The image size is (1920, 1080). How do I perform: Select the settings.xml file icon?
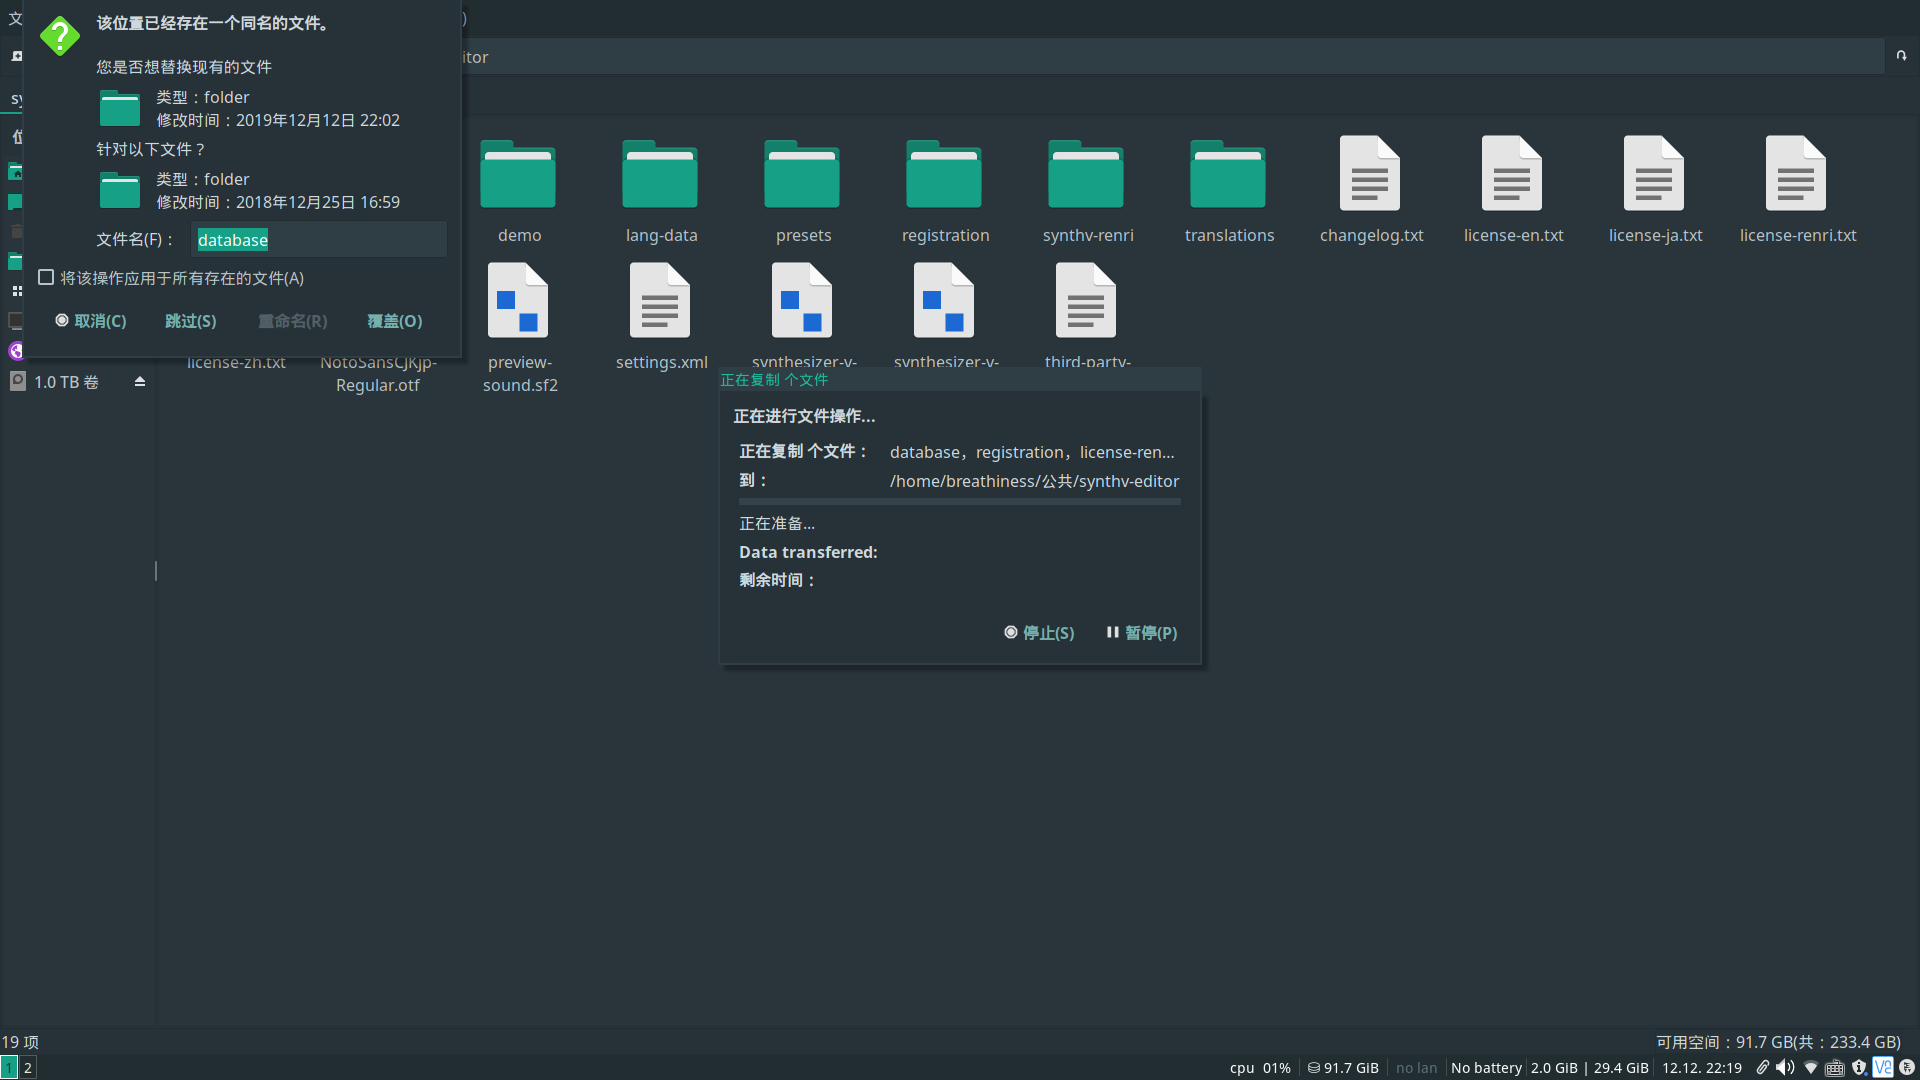660,302
